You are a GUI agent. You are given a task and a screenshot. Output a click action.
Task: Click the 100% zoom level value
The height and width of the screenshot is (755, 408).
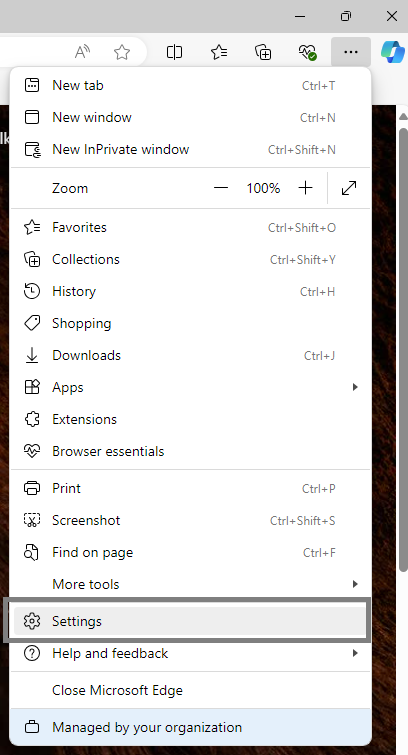pyautogui.click(x=263, y=188)
